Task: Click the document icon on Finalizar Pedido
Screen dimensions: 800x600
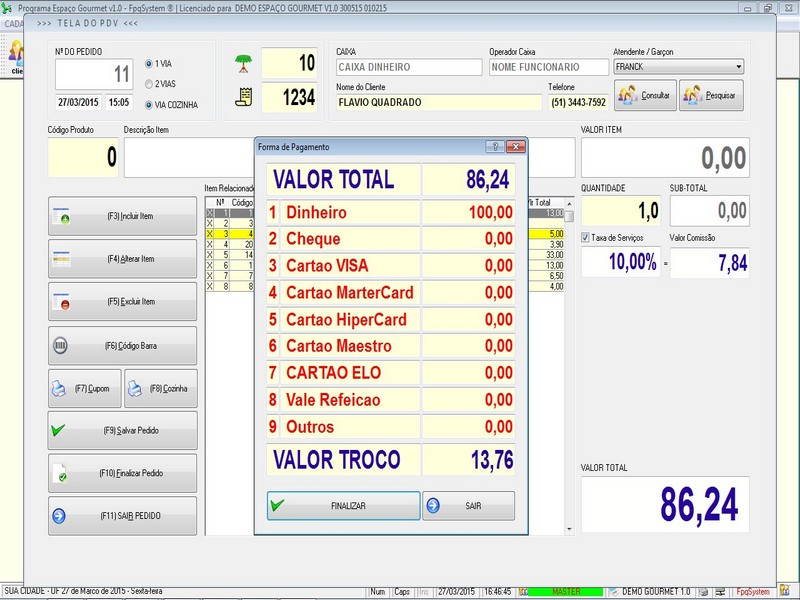Action: click(x=60, y=473)
